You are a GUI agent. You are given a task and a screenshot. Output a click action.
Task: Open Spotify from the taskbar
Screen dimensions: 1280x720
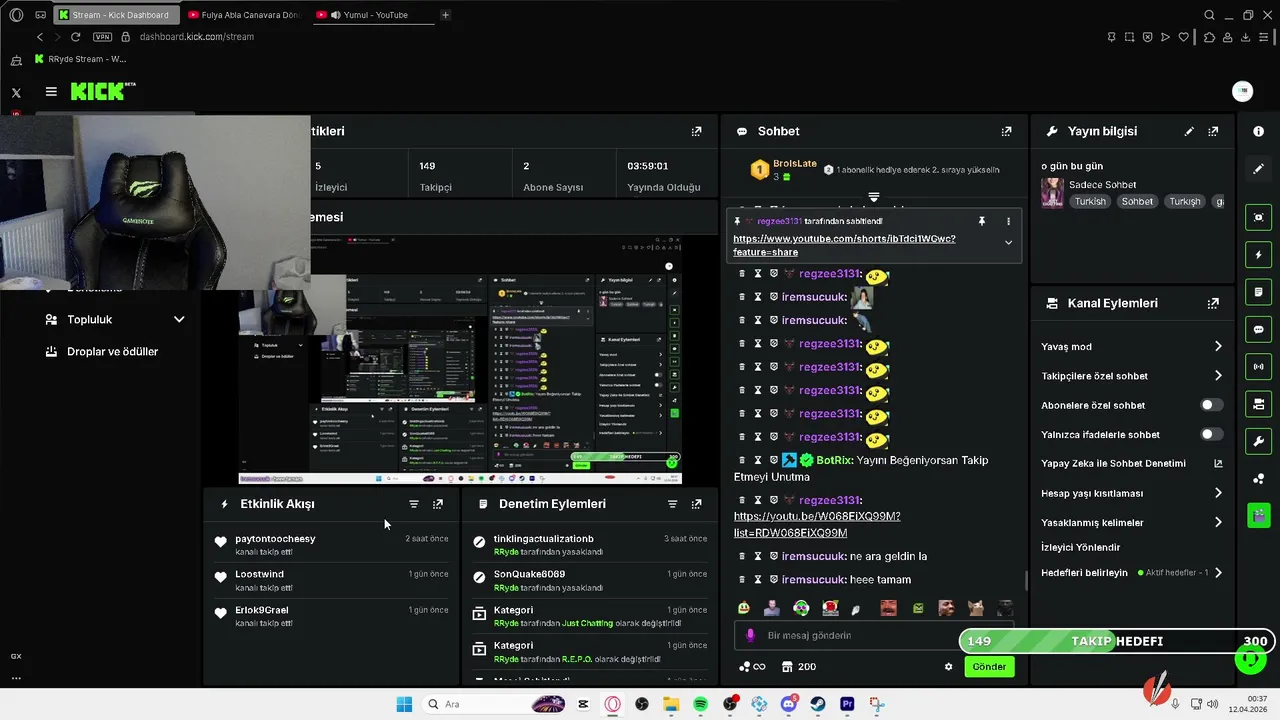click(701, 705)
